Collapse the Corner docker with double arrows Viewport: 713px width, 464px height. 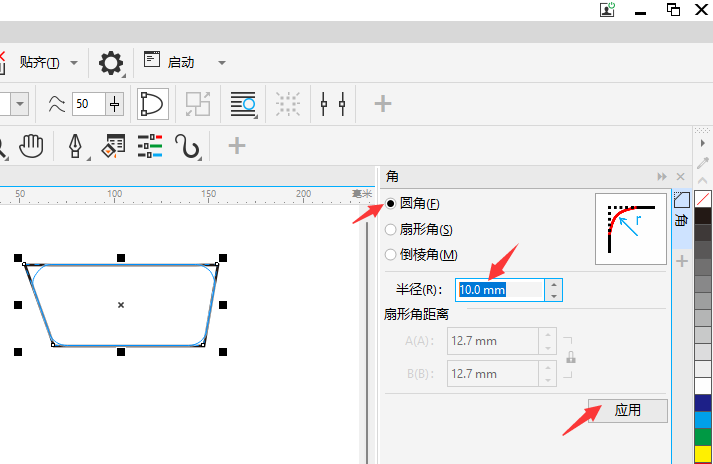[x=662, y=177]
